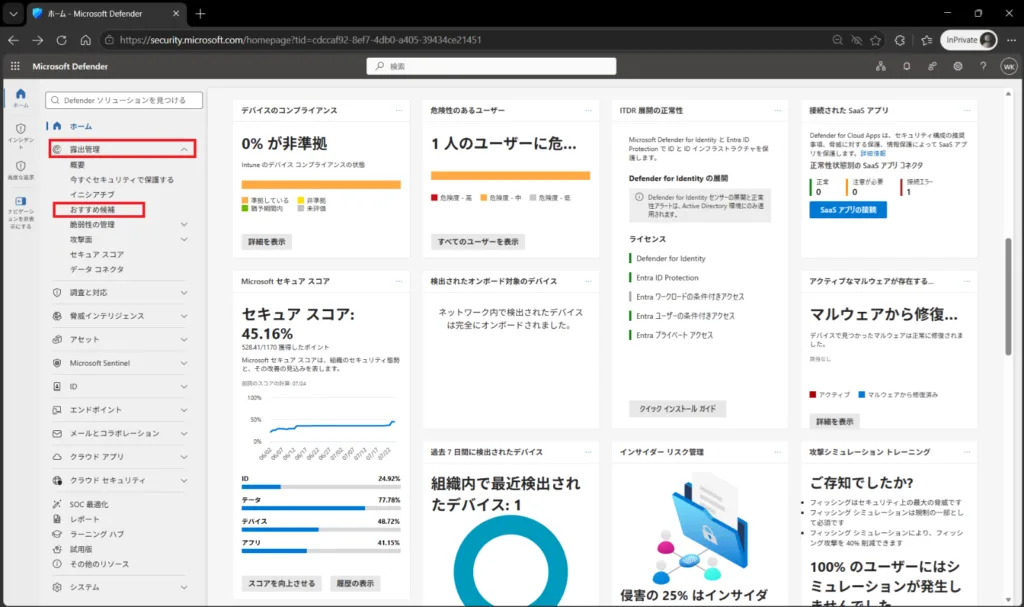1024x607 pixels.
Task: Click the WK account avatar
Action: 1008,66
